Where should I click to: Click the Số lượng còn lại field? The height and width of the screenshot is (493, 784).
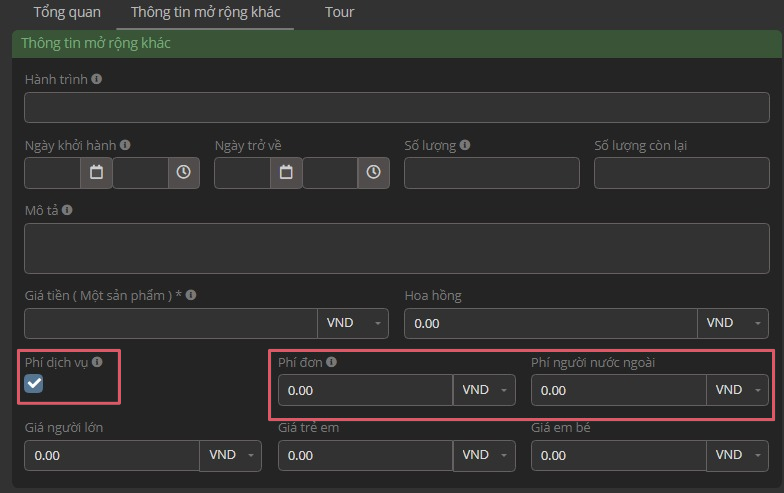point(681,173)
